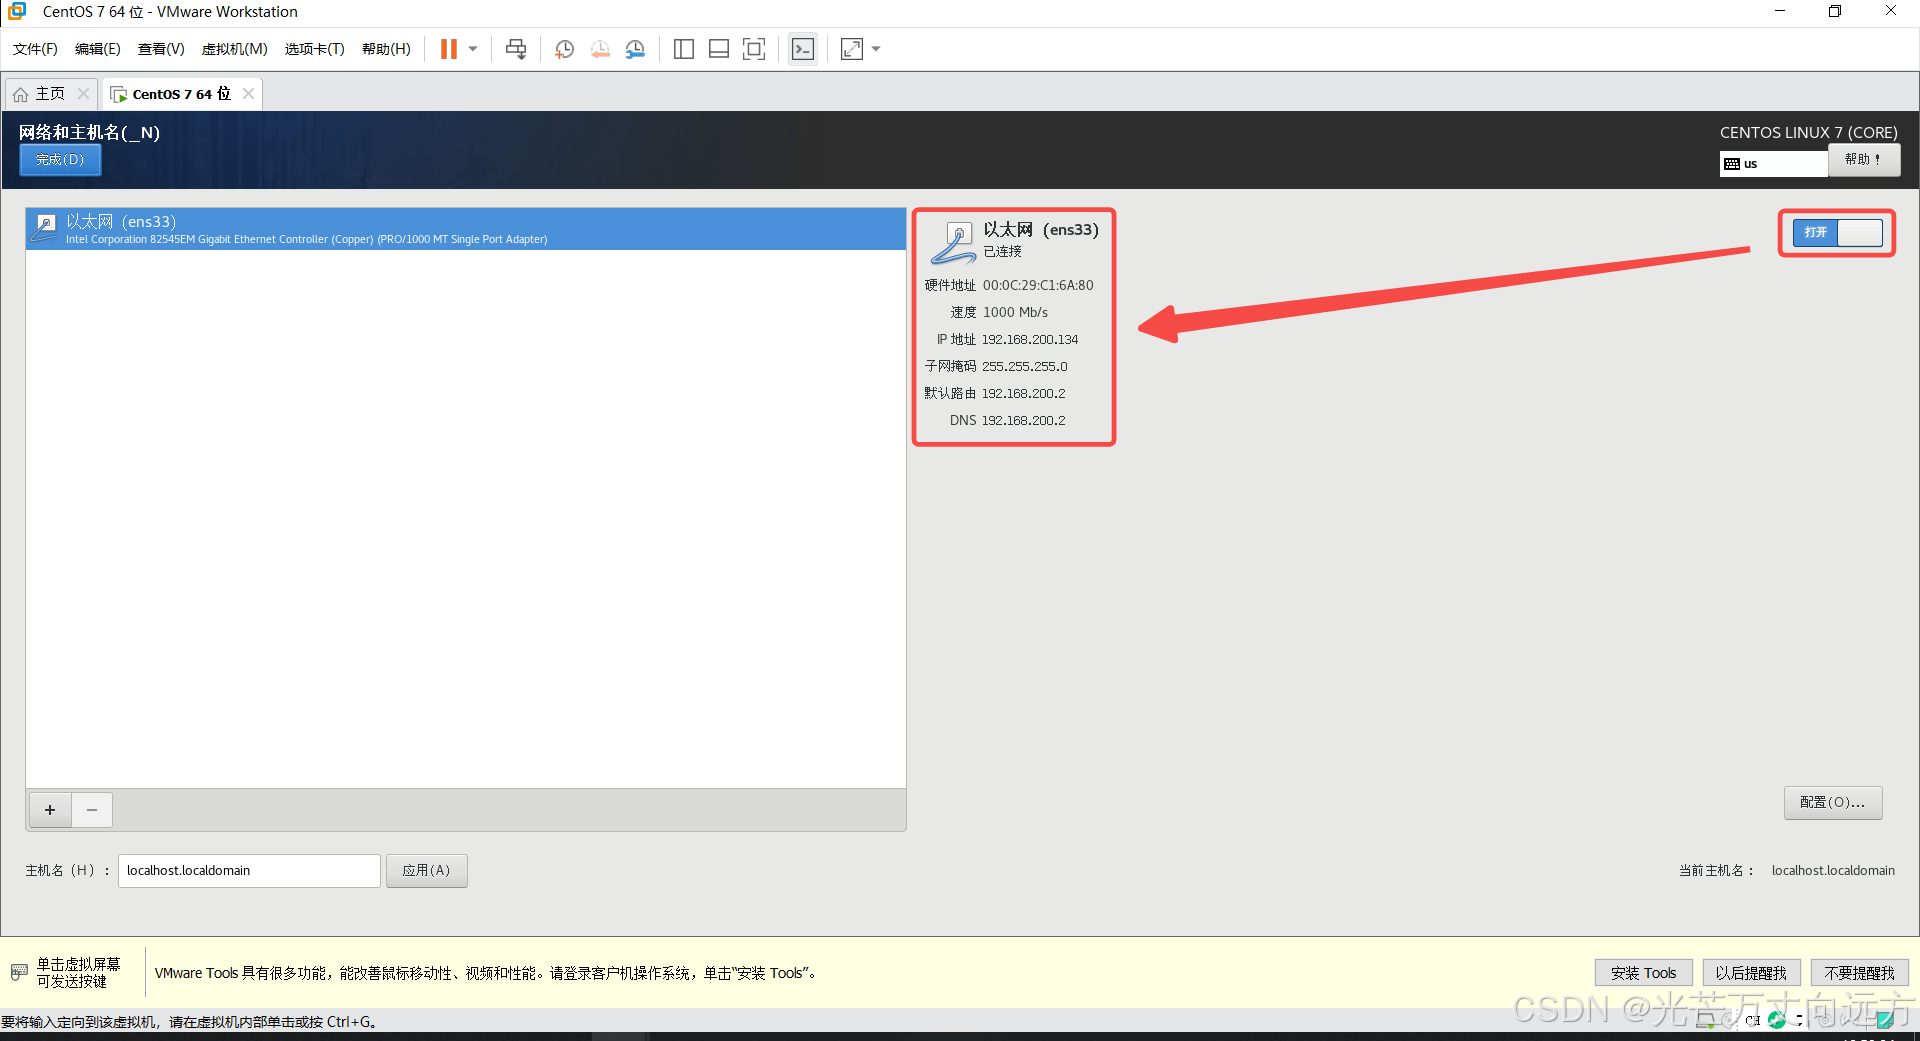Toggle the 打开 ethernet connection switch
Screen dimensions: 1920x1041
pos(1837,232)
